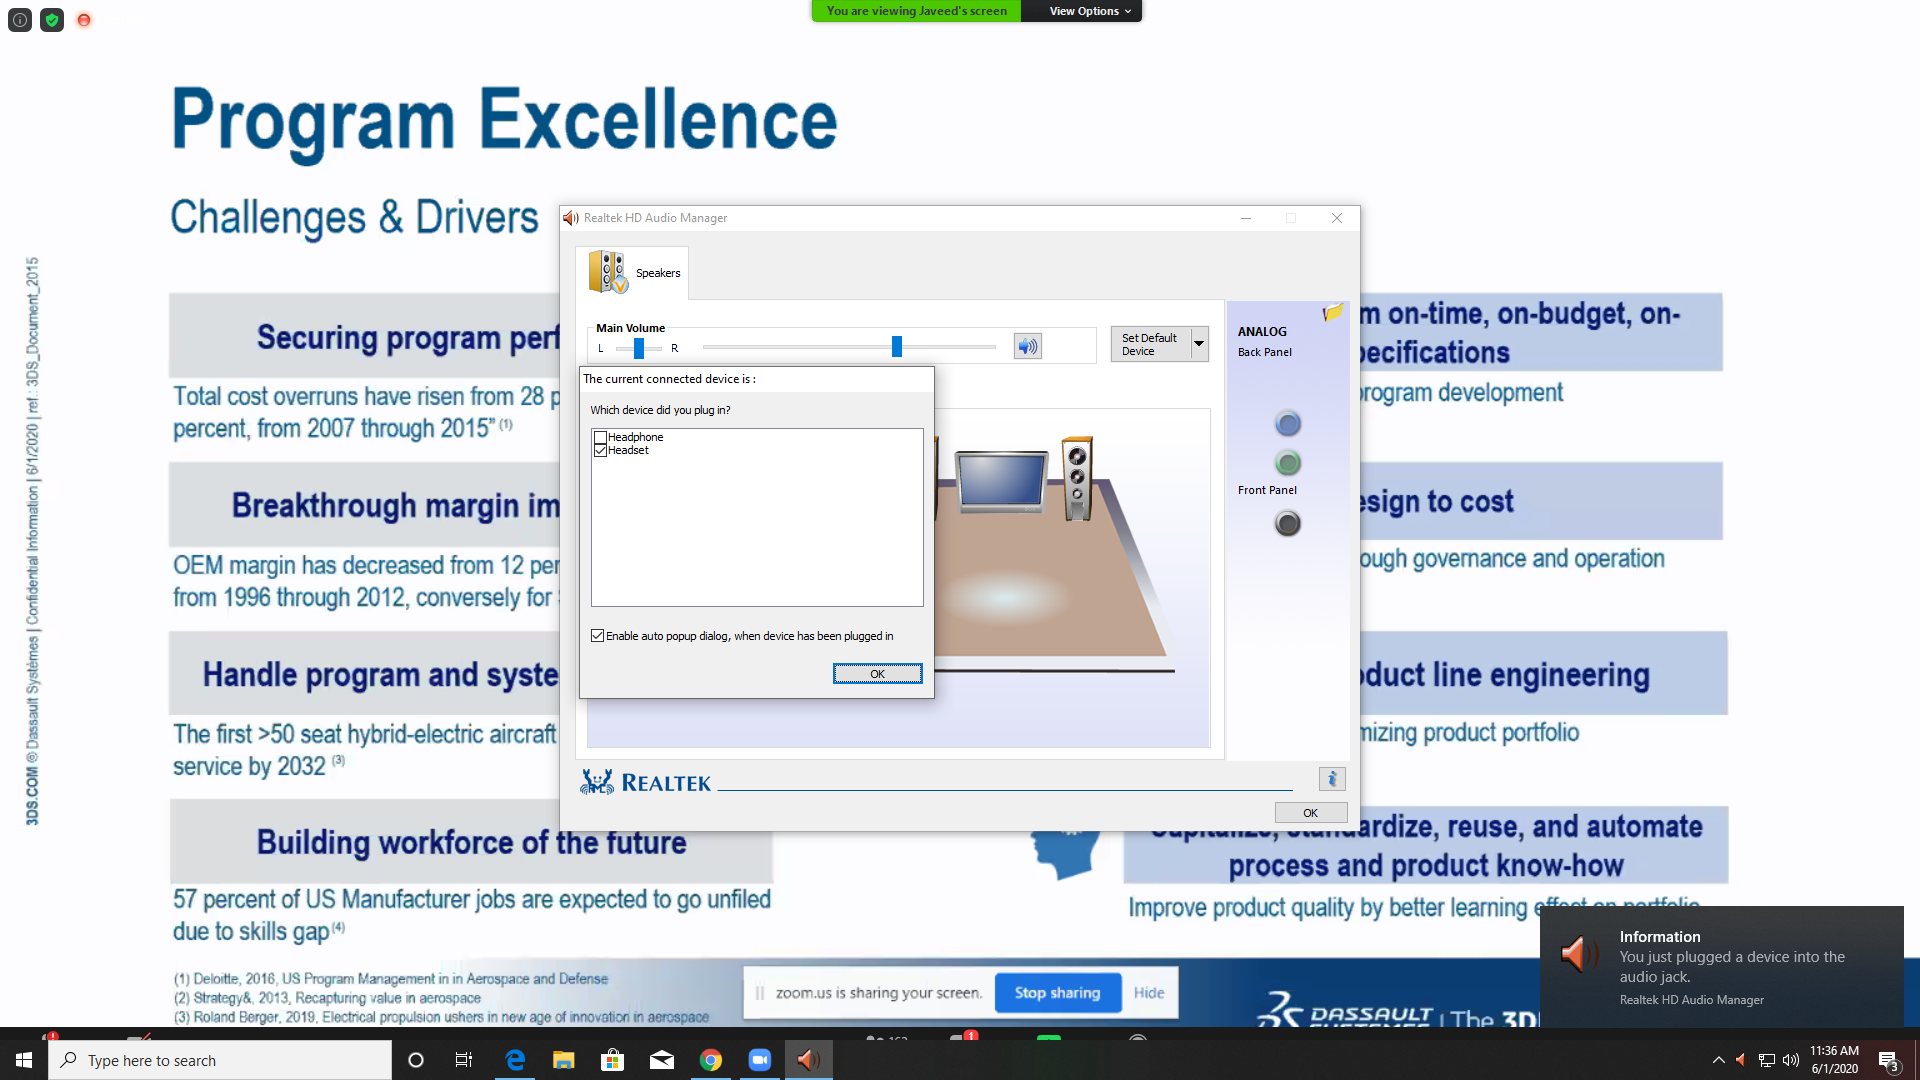This screenshot has height=1080, width=1920.
Task: Click the right speaker in room illustration
Action: (1077, 479)
